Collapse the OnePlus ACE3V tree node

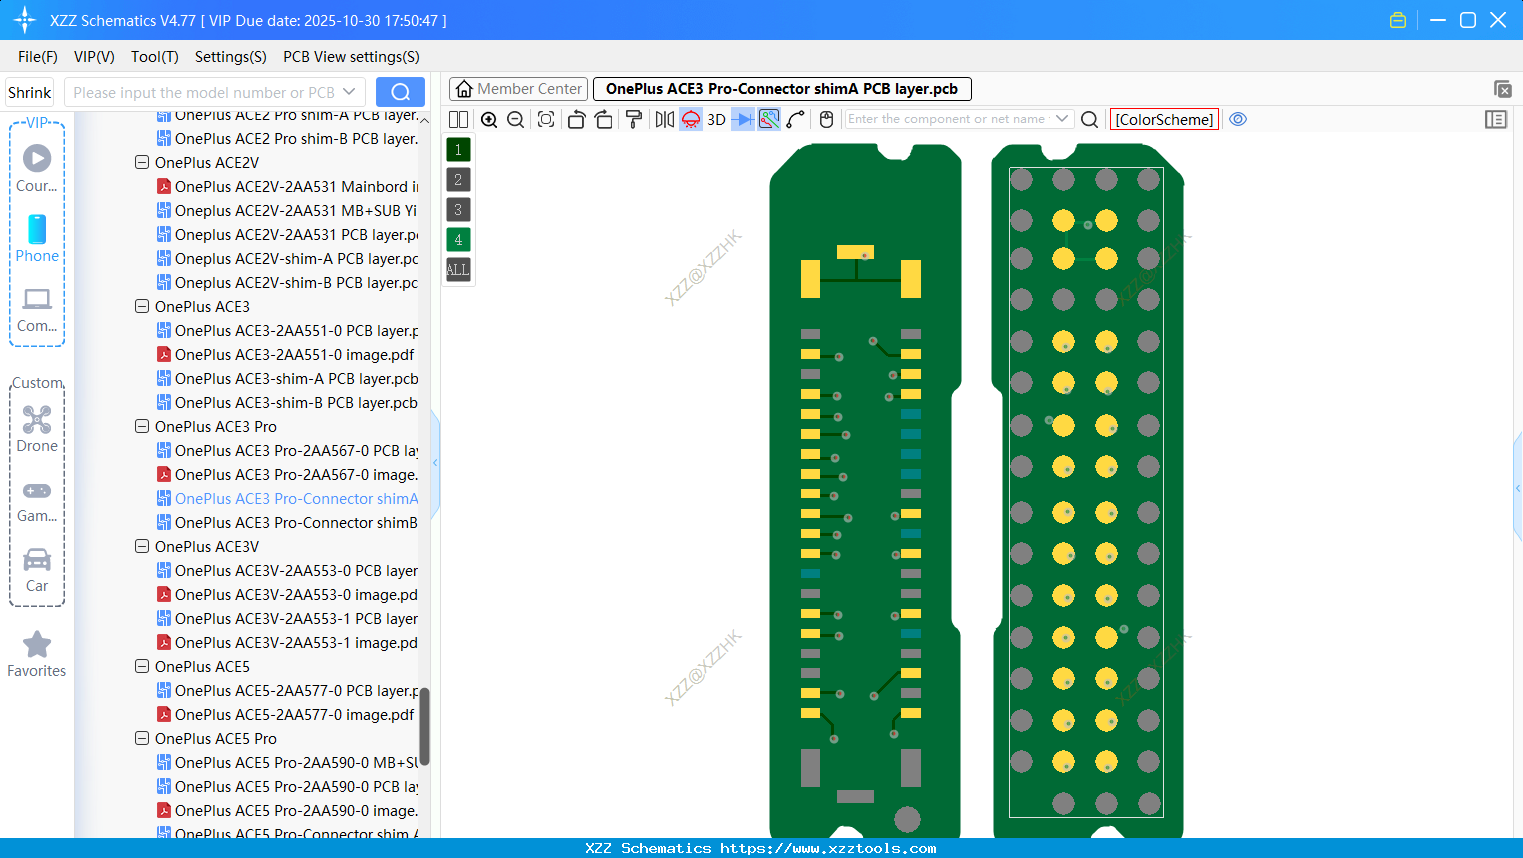point(142,546)
